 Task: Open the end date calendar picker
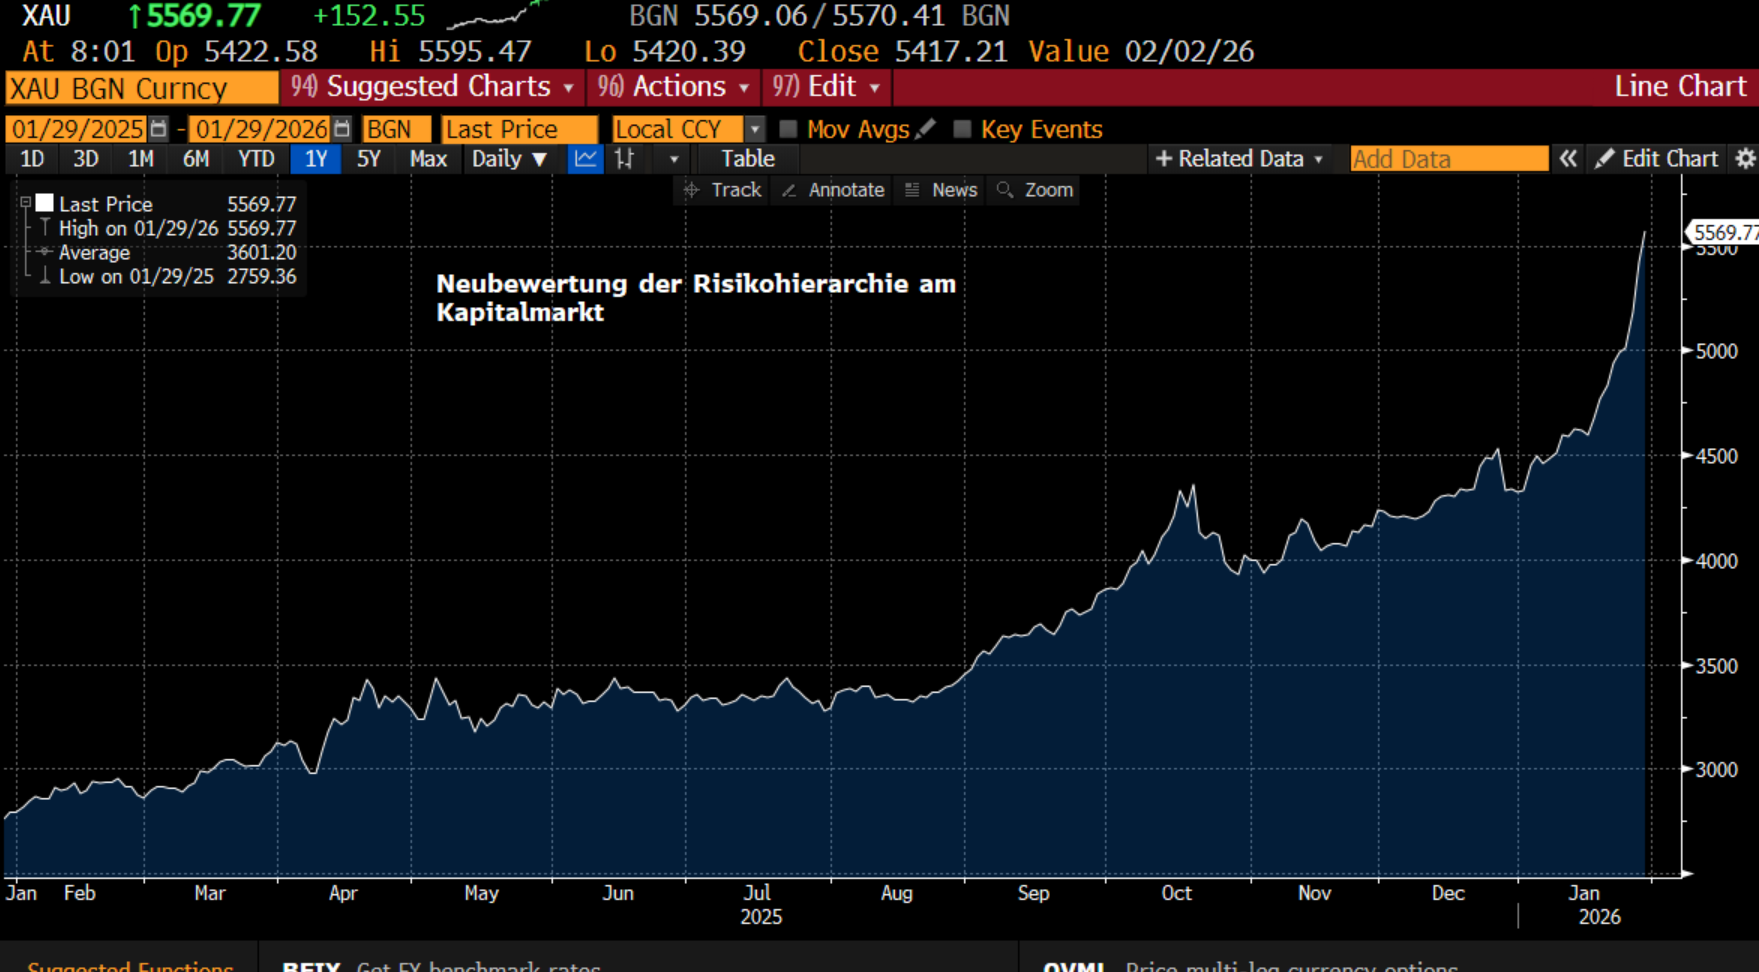342,129
